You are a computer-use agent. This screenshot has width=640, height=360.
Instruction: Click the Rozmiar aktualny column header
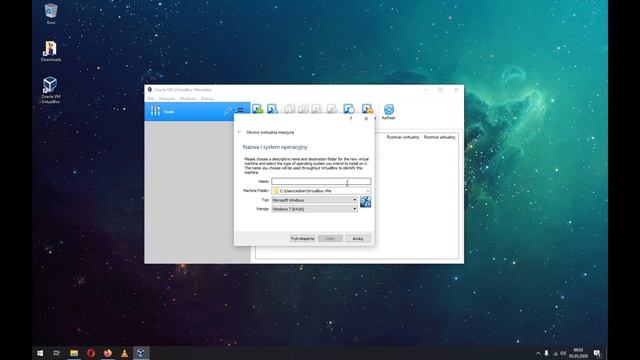click(440, 137)
